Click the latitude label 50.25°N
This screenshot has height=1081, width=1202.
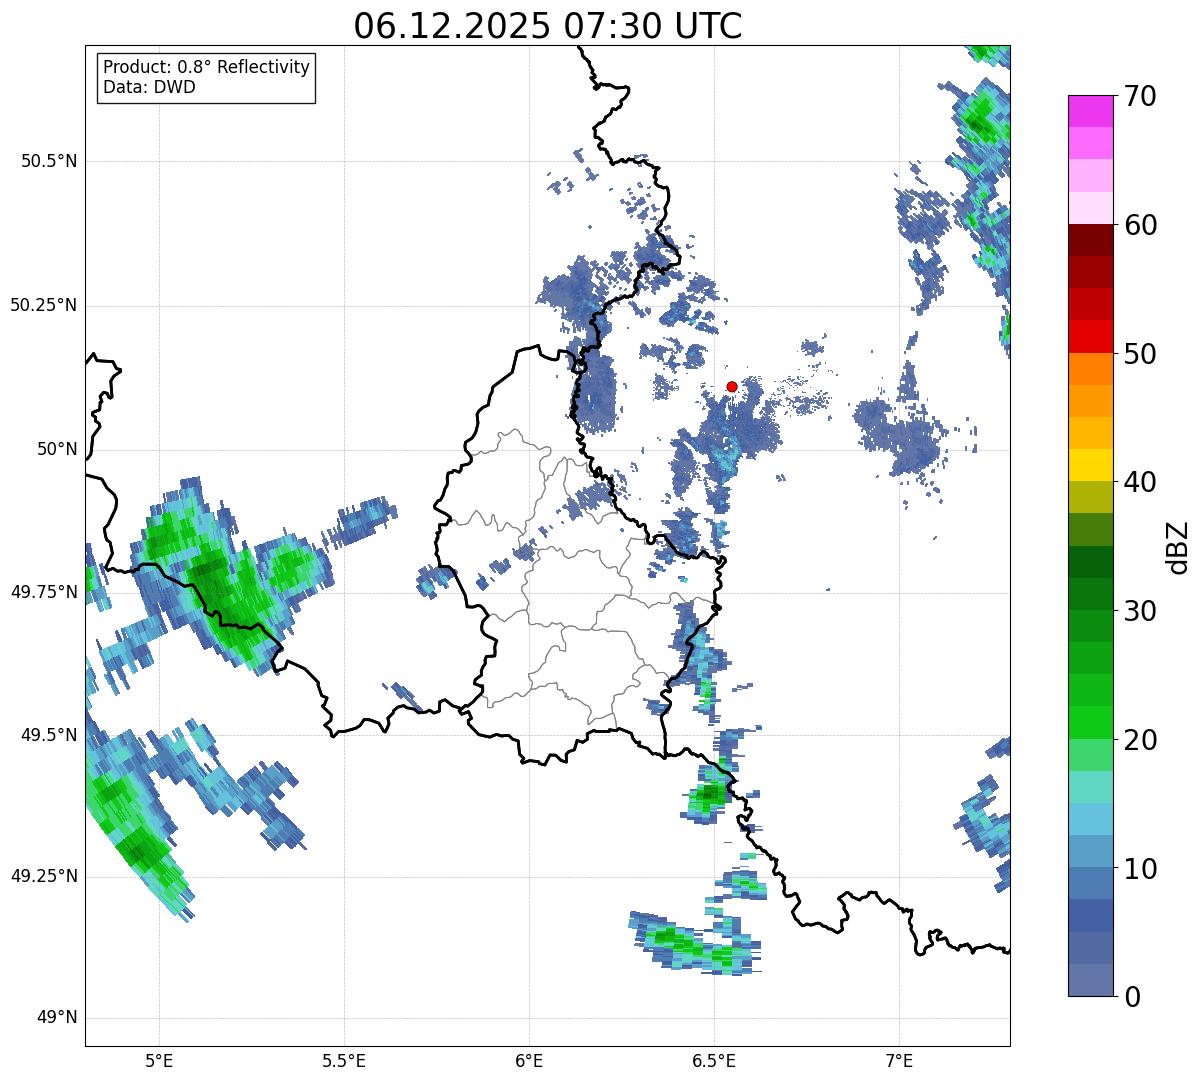(x=44, y=305)
